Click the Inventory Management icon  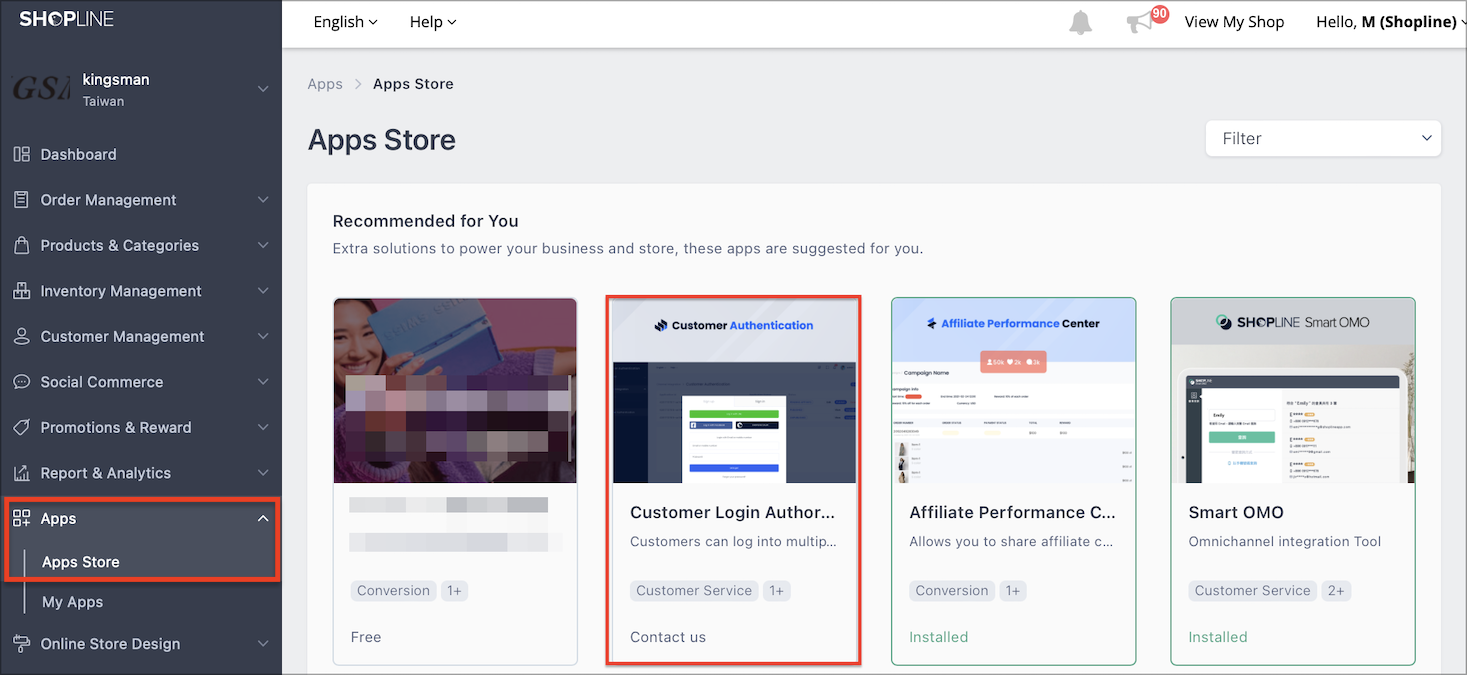[x=21, y=291]
